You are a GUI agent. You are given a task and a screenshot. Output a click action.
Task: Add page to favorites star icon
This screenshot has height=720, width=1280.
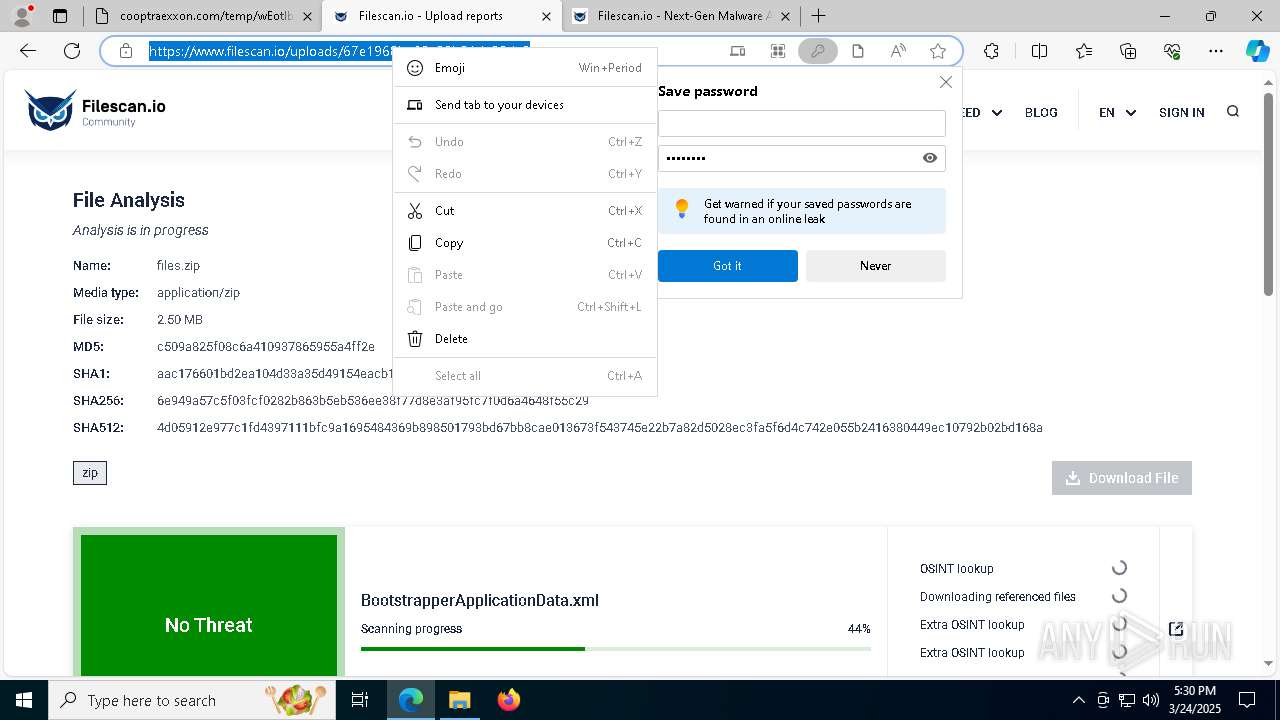pyautogui.click(x=938, y=51)
